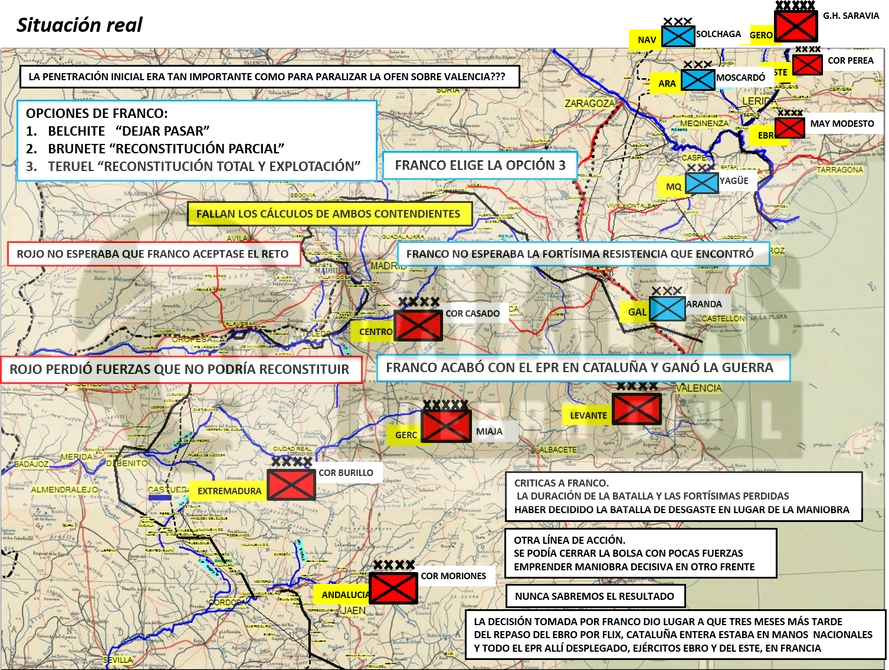Select the MEQUINENZA town label on map
Image resolution: width=889 pixels, height=670 pixels.
705,123
